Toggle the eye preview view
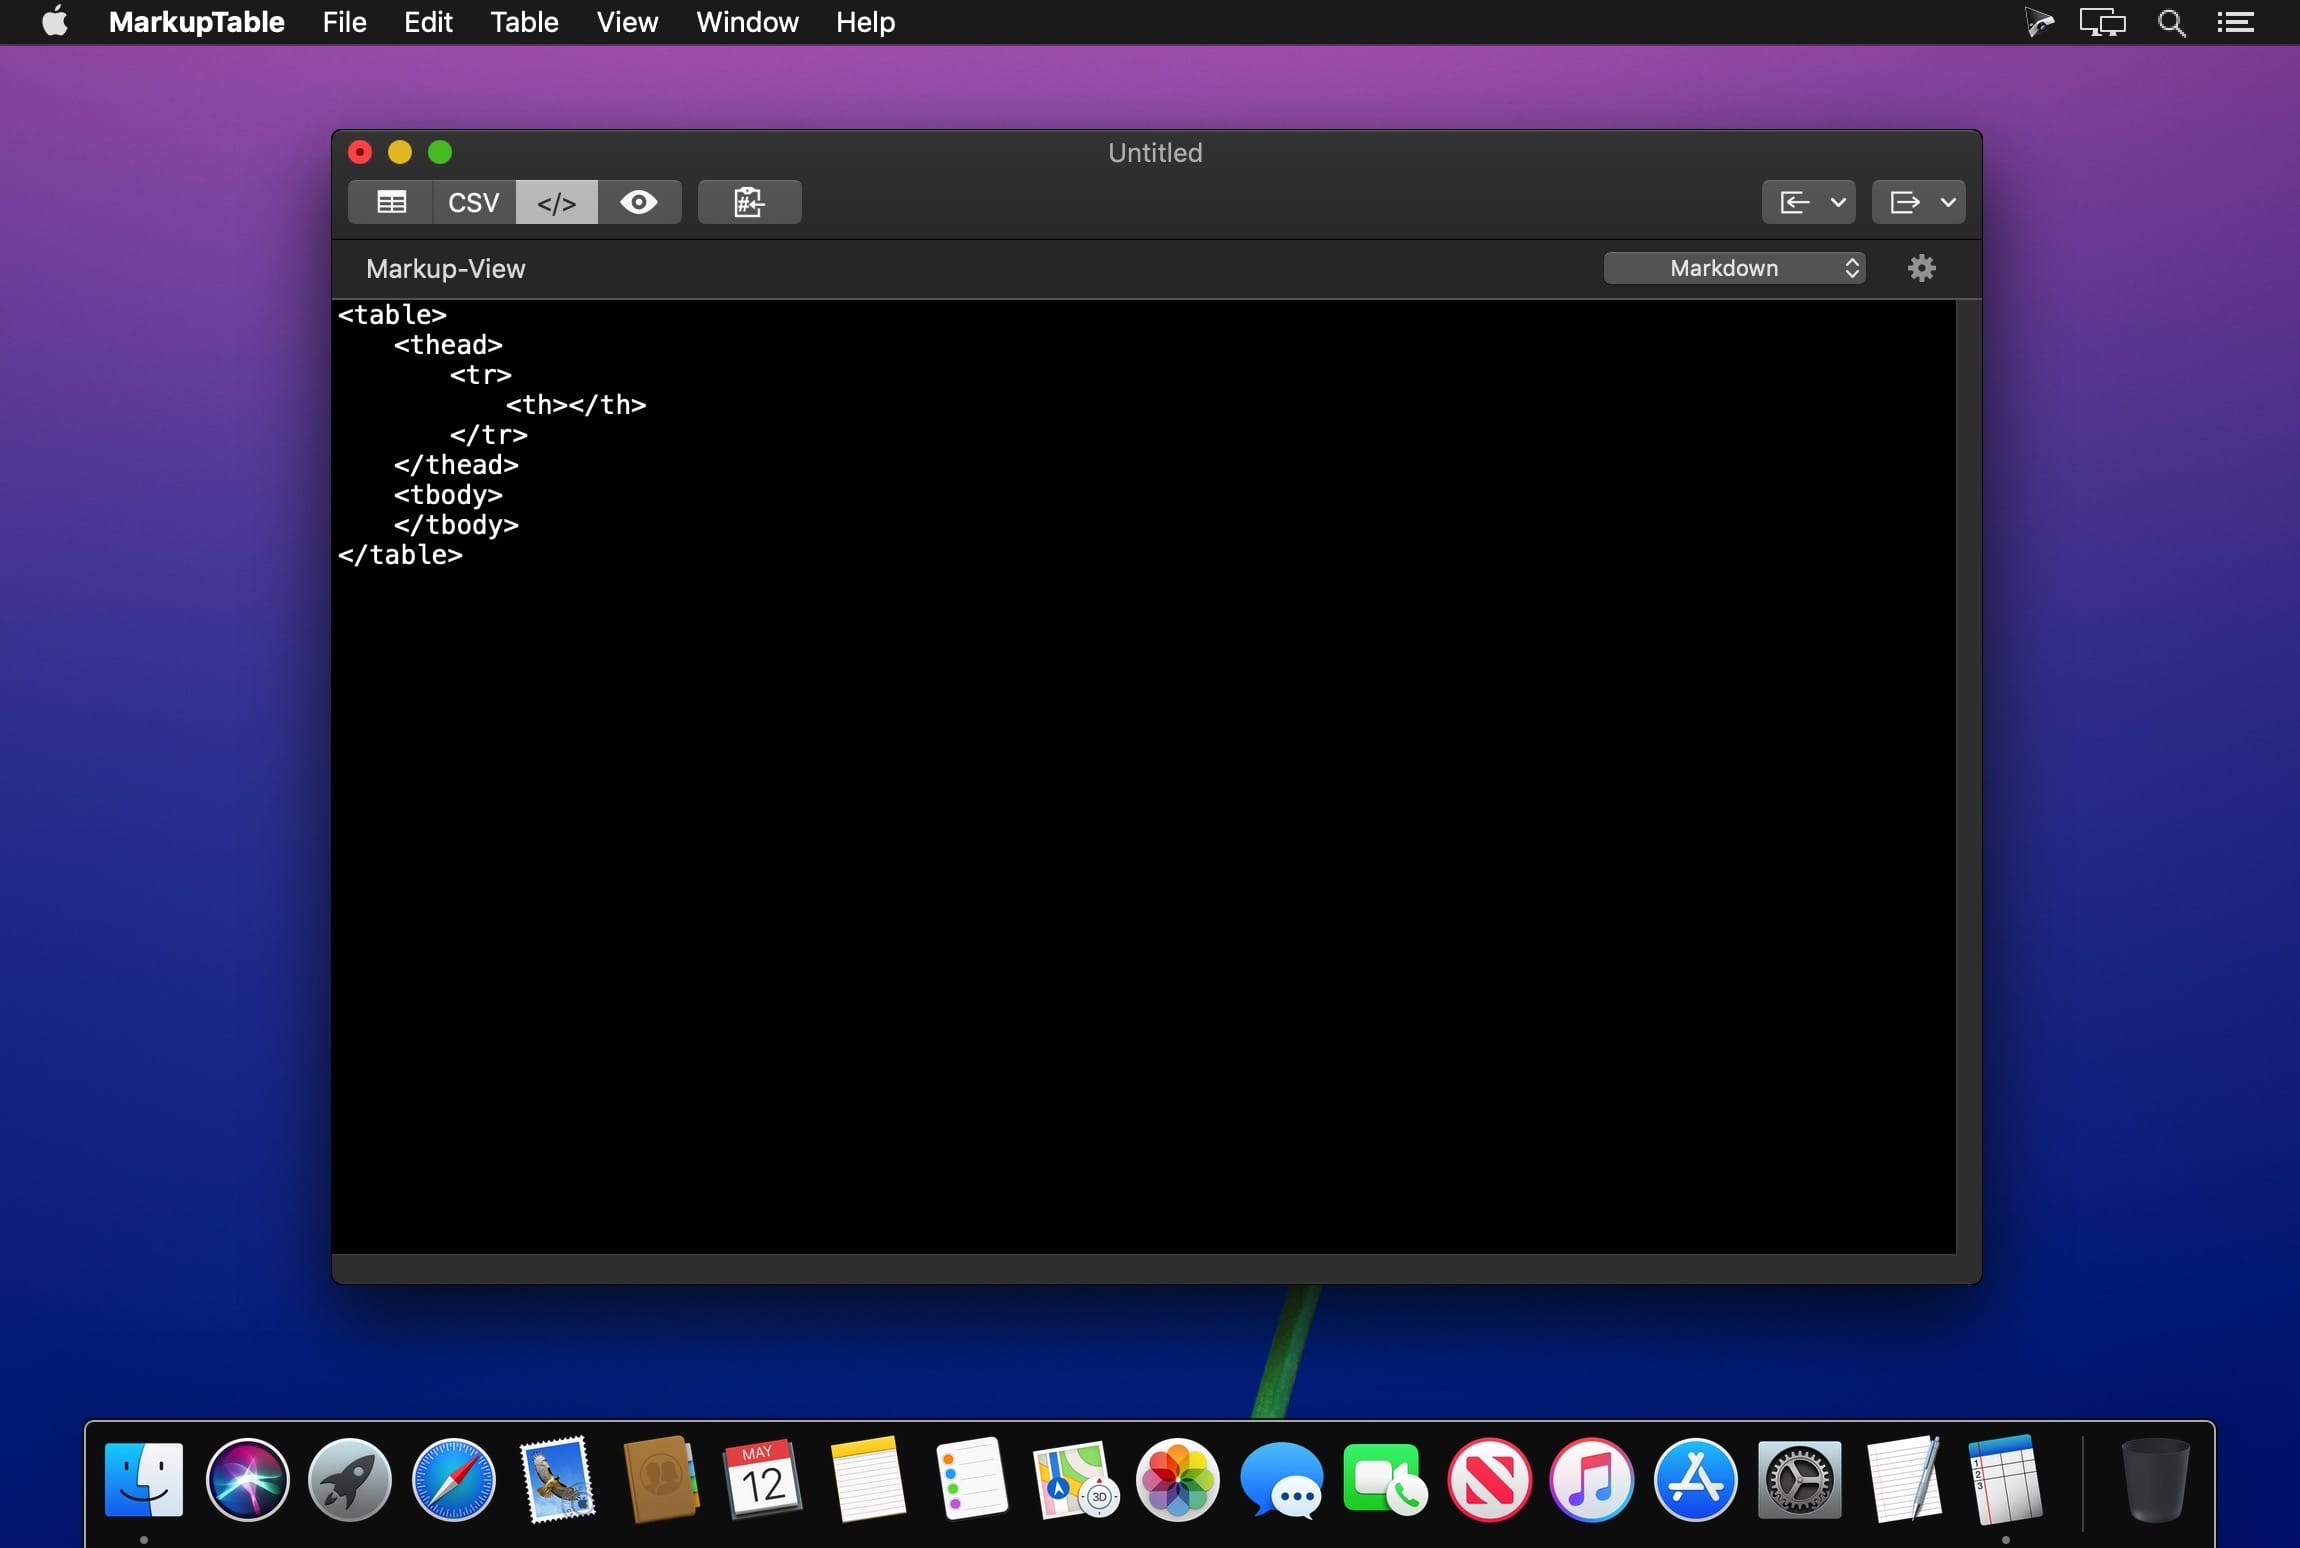 [x=639, y=202]
